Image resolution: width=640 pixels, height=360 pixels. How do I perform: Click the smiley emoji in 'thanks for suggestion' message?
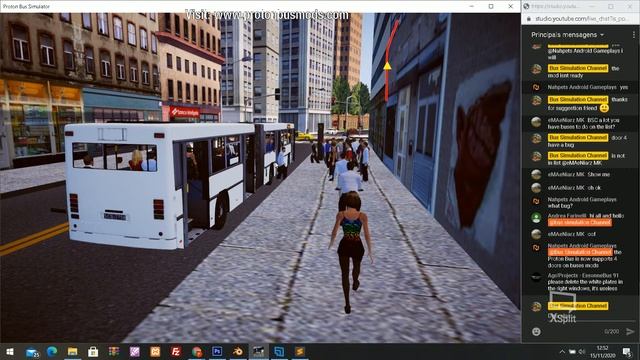[x=604, y=108]
